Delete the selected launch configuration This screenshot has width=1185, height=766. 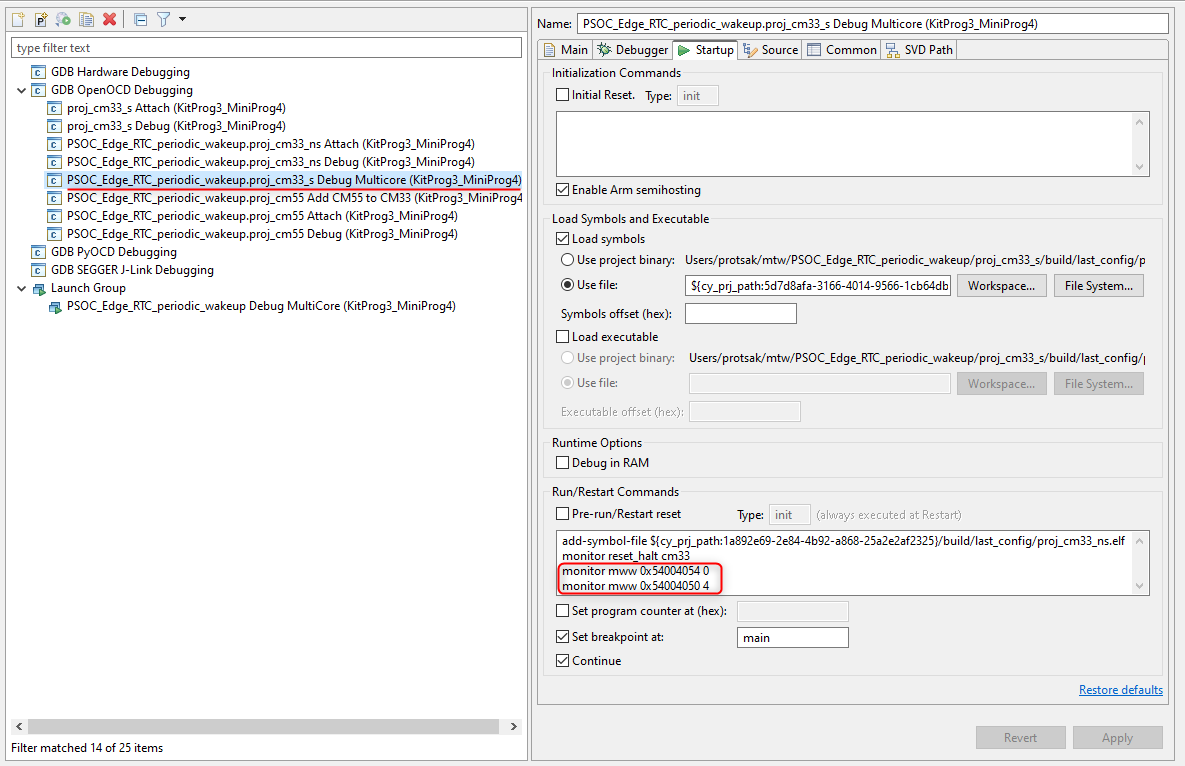pos(109,19)
